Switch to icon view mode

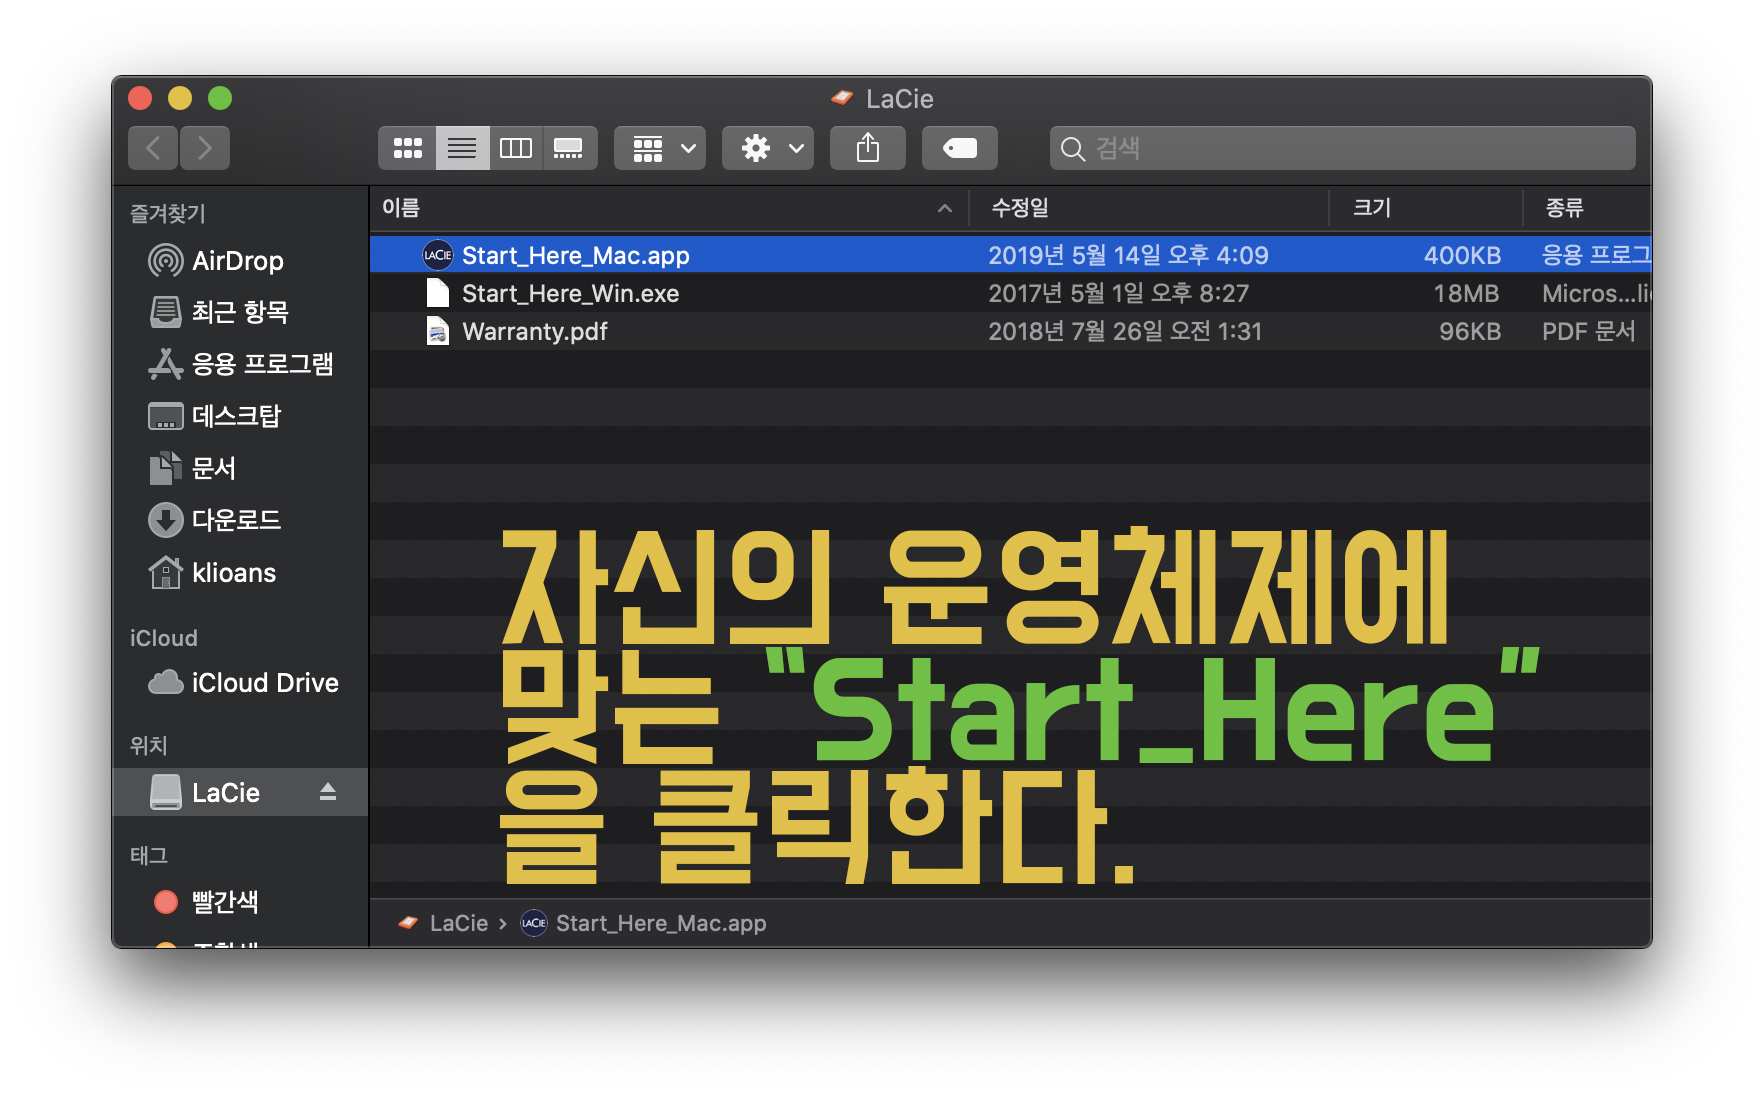click(x=407, y=149)
